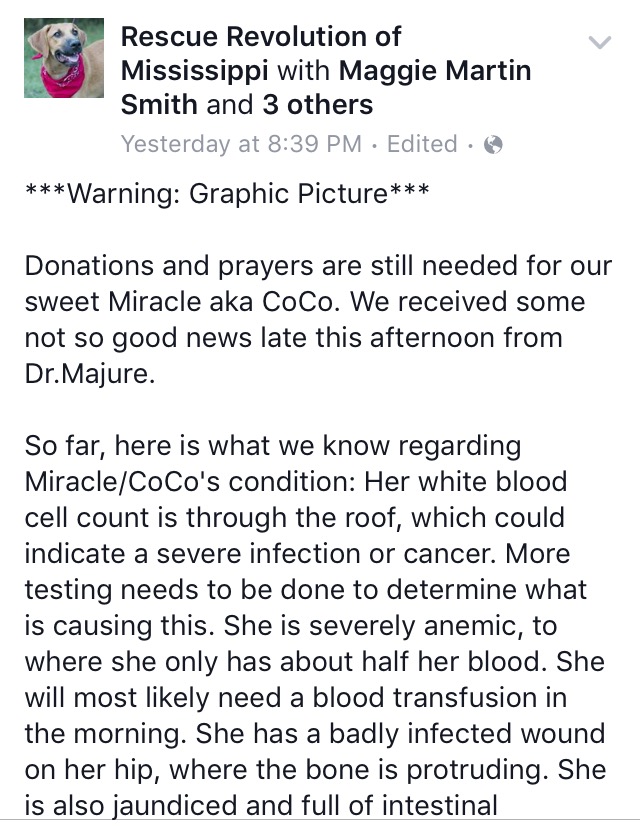Show the "3 others" tagged people
The height and width of the screenshot is (826, 640).
pyautogui.click(x=317, y=104)
